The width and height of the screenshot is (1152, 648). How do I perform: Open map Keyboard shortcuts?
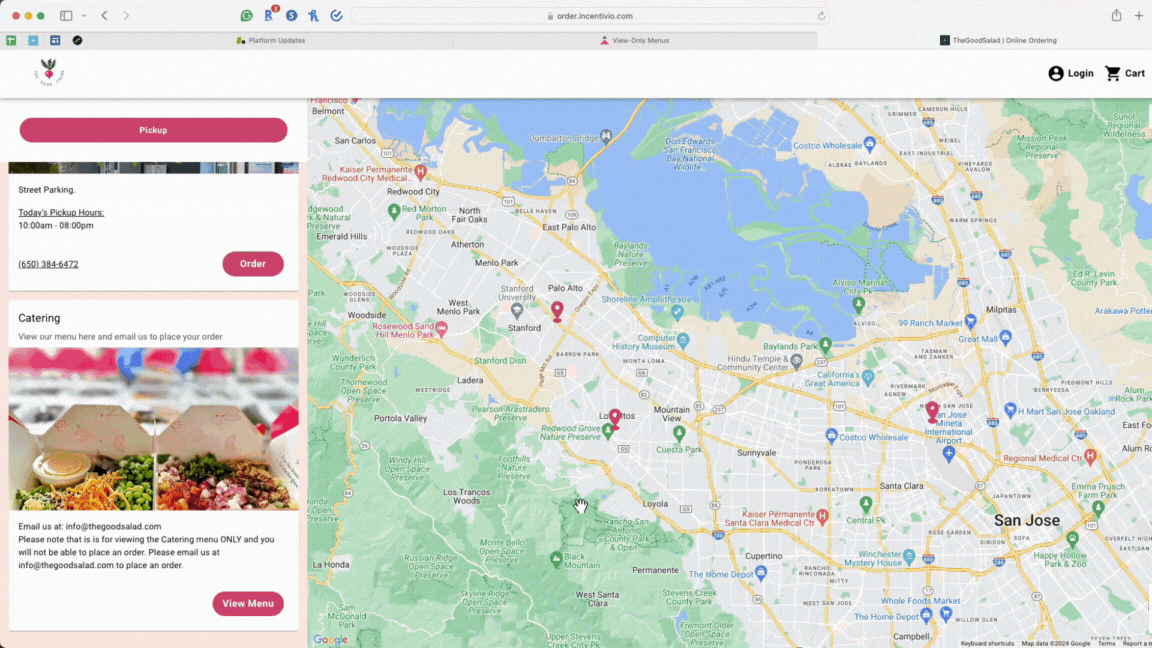(987, 644)
